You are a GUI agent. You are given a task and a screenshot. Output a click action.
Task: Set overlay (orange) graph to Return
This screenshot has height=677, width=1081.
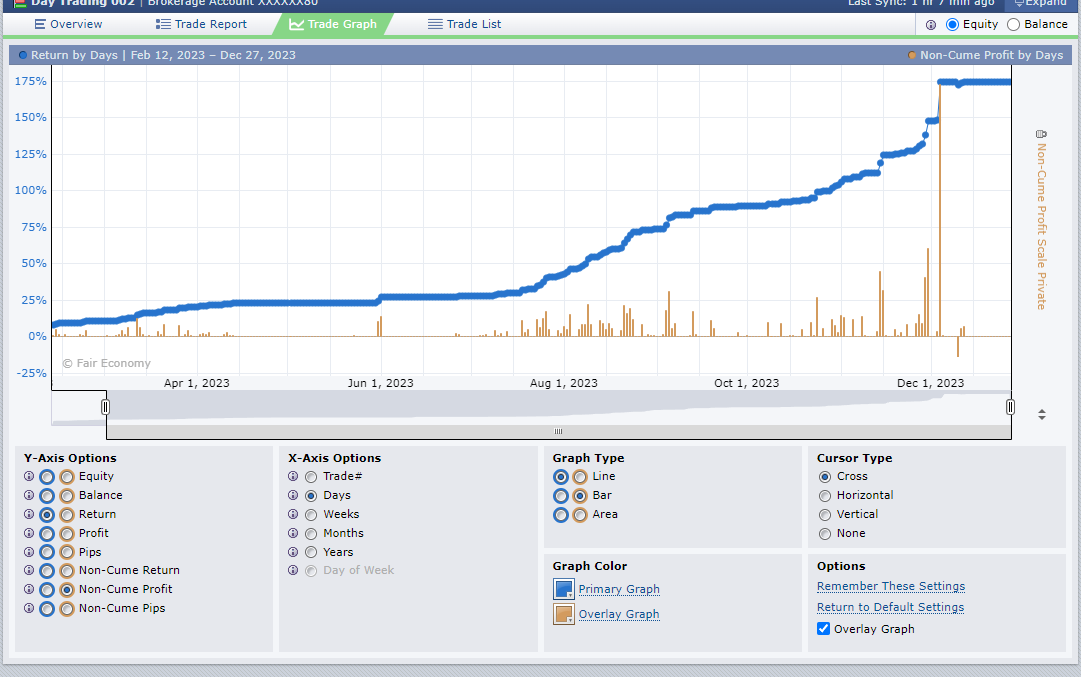click(x=67, y=514)
